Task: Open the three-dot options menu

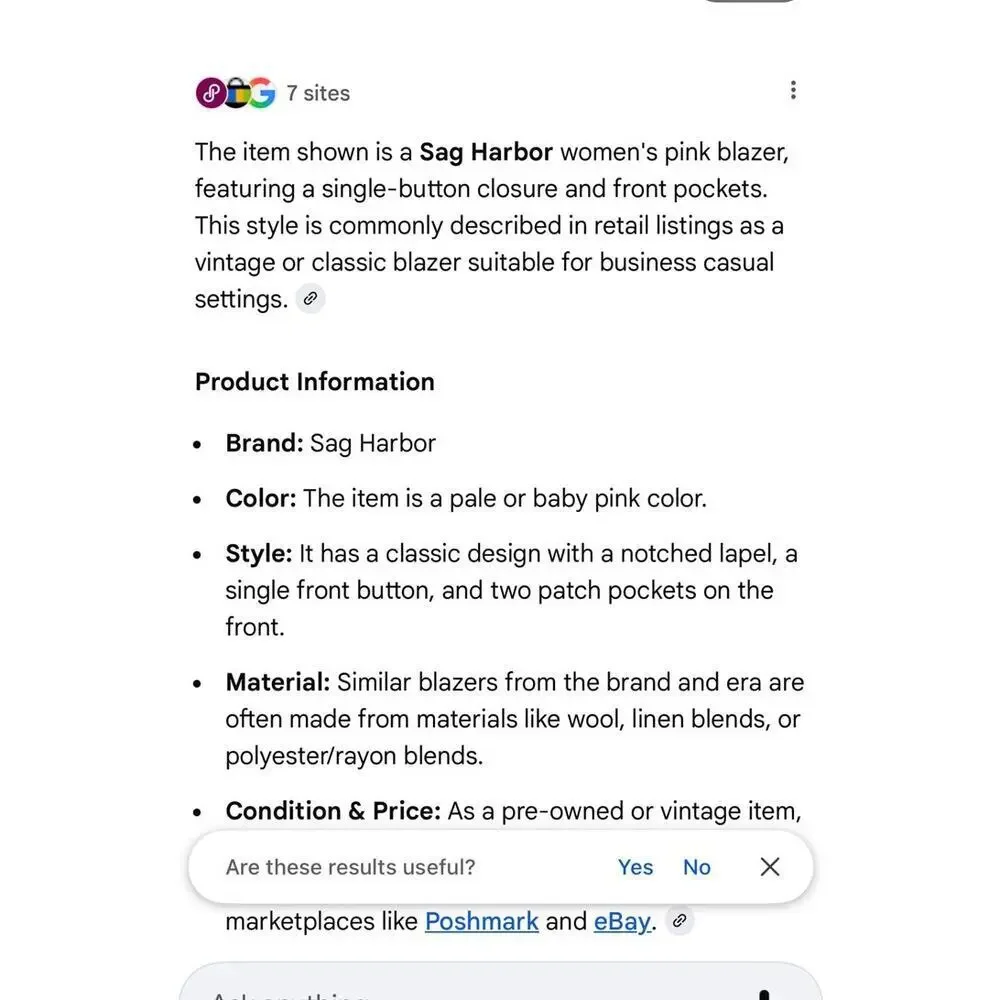Action: coord(793,91)
